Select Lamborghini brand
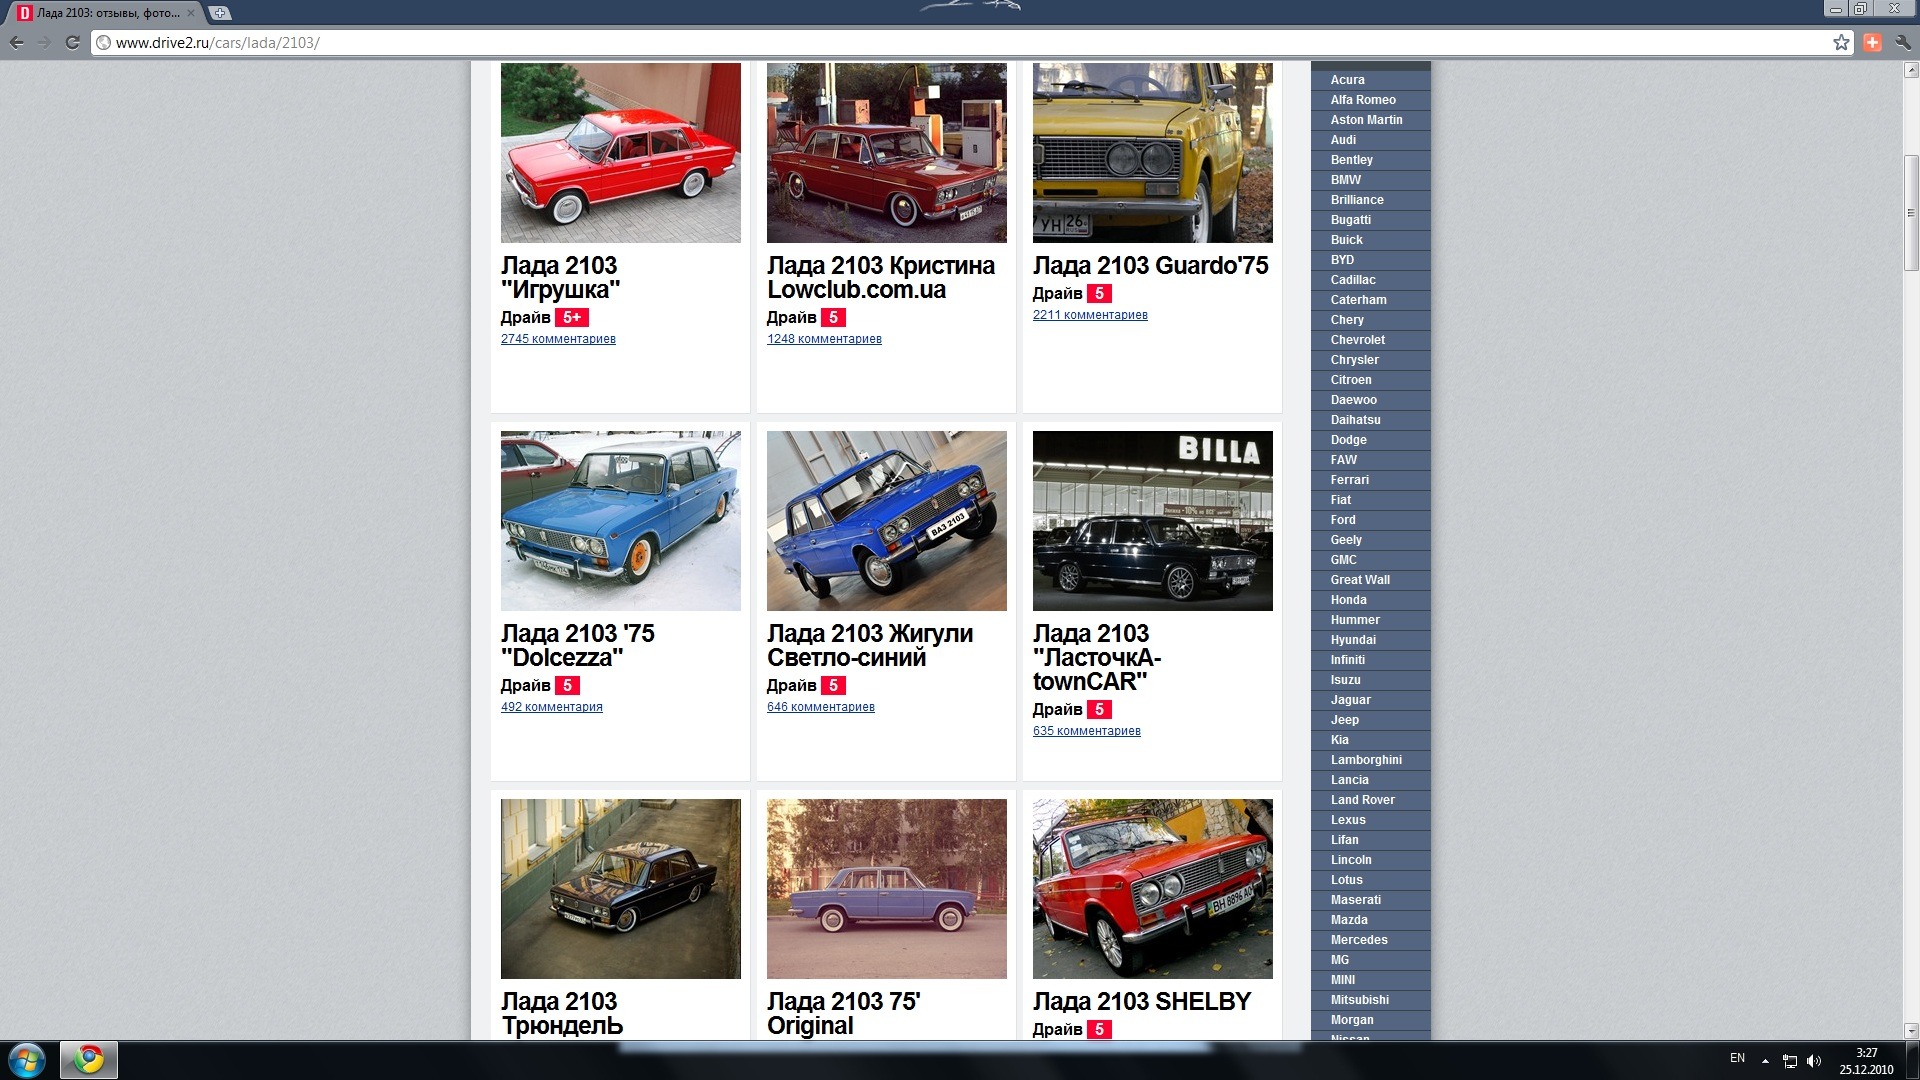Viewport: 1920px width, 1080px height. [x=1371, y=760]
